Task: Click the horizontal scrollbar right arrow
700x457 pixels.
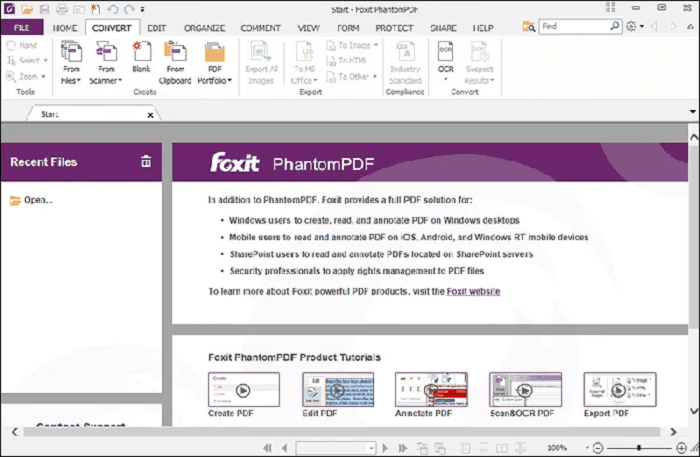Action: tap(673, 432)
